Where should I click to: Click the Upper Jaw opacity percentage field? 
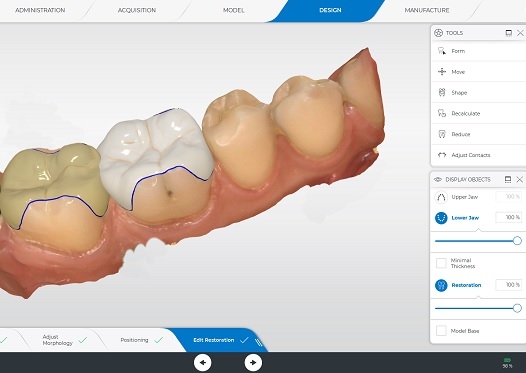click(x=509, y=197)
